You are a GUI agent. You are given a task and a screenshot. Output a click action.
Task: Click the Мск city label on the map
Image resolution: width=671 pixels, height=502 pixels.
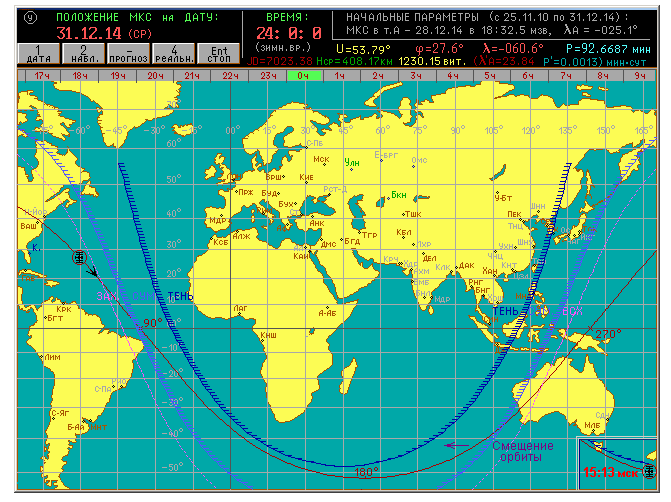pyautogui.click(x=321, y=159)
